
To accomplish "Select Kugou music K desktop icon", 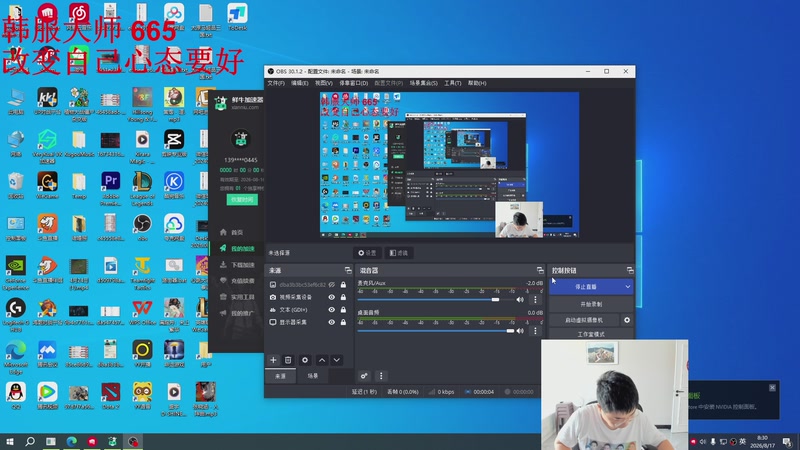I will pyautogui.click(x=173, y=185).
